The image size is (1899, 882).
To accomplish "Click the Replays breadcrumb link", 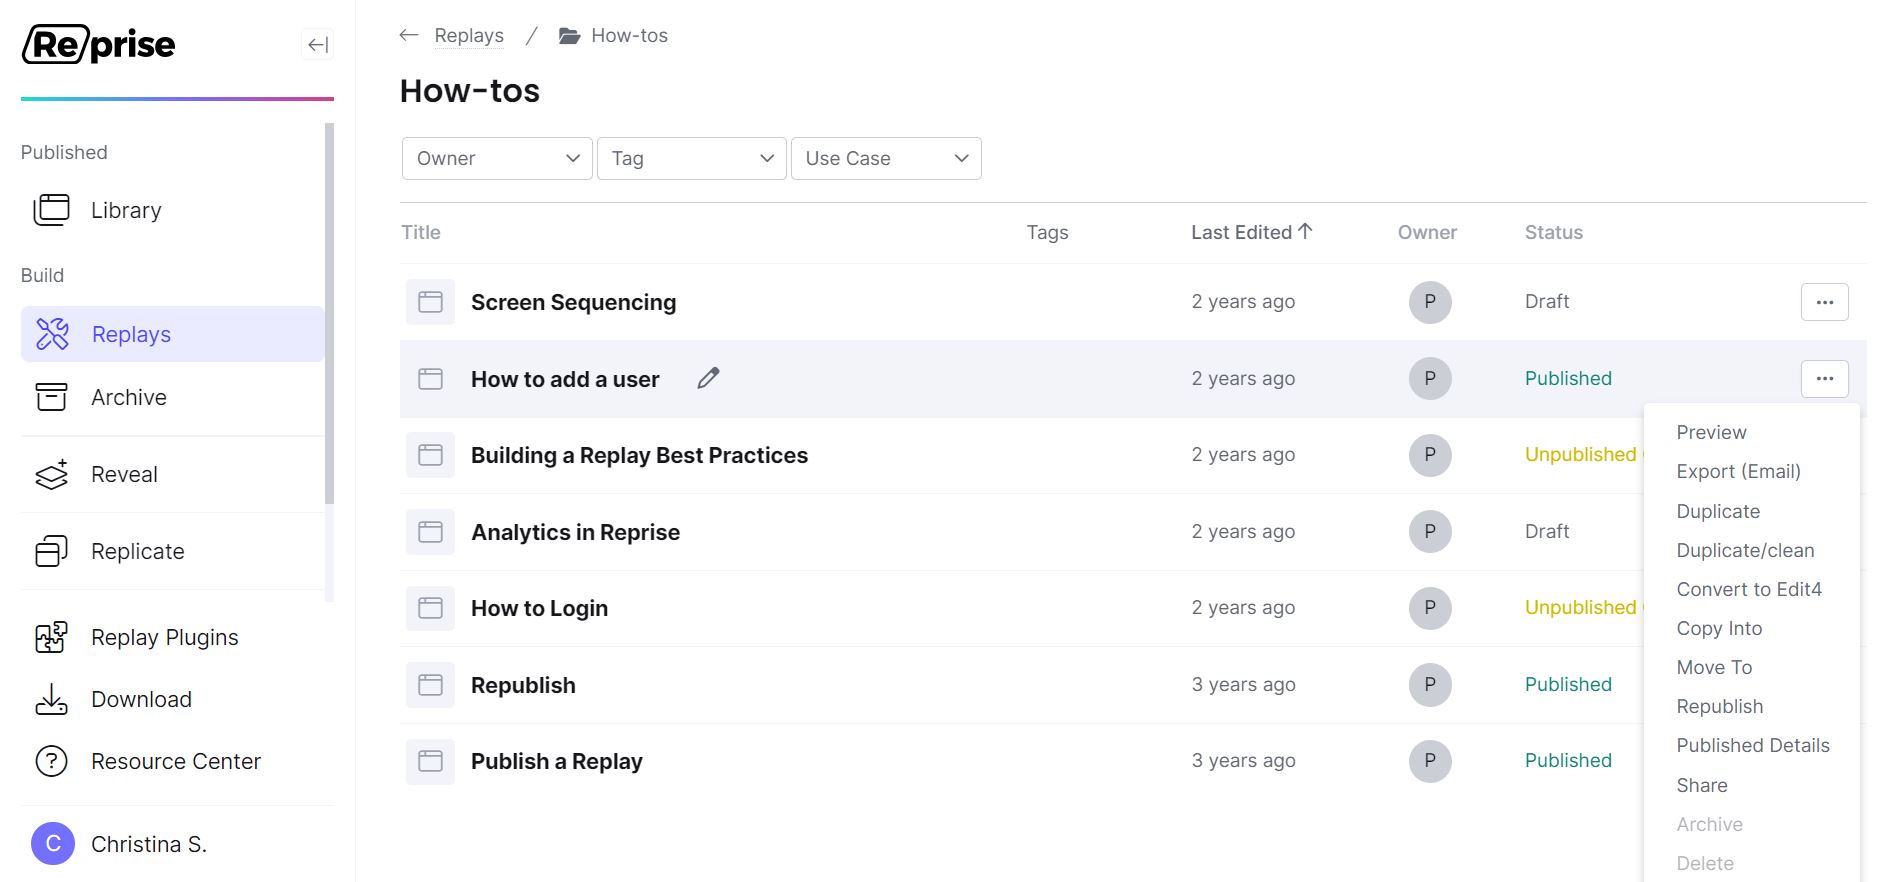I will pos(469,36).
